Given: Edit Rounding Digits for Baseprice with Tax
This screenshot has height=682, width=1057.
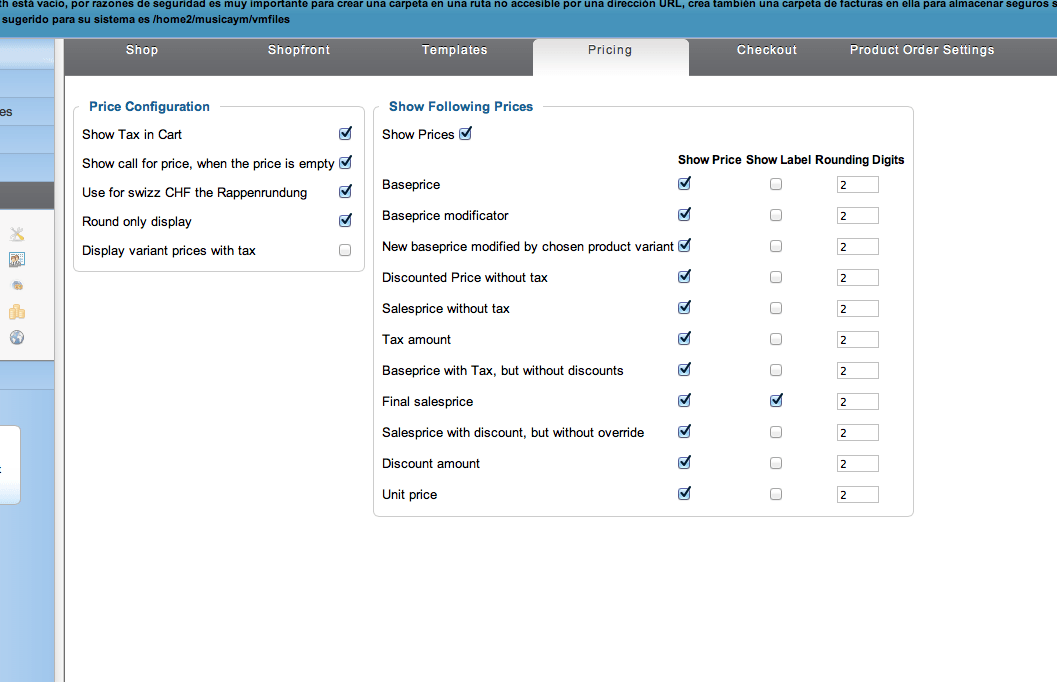Looking at the screenshot, I should coord(857,371).
